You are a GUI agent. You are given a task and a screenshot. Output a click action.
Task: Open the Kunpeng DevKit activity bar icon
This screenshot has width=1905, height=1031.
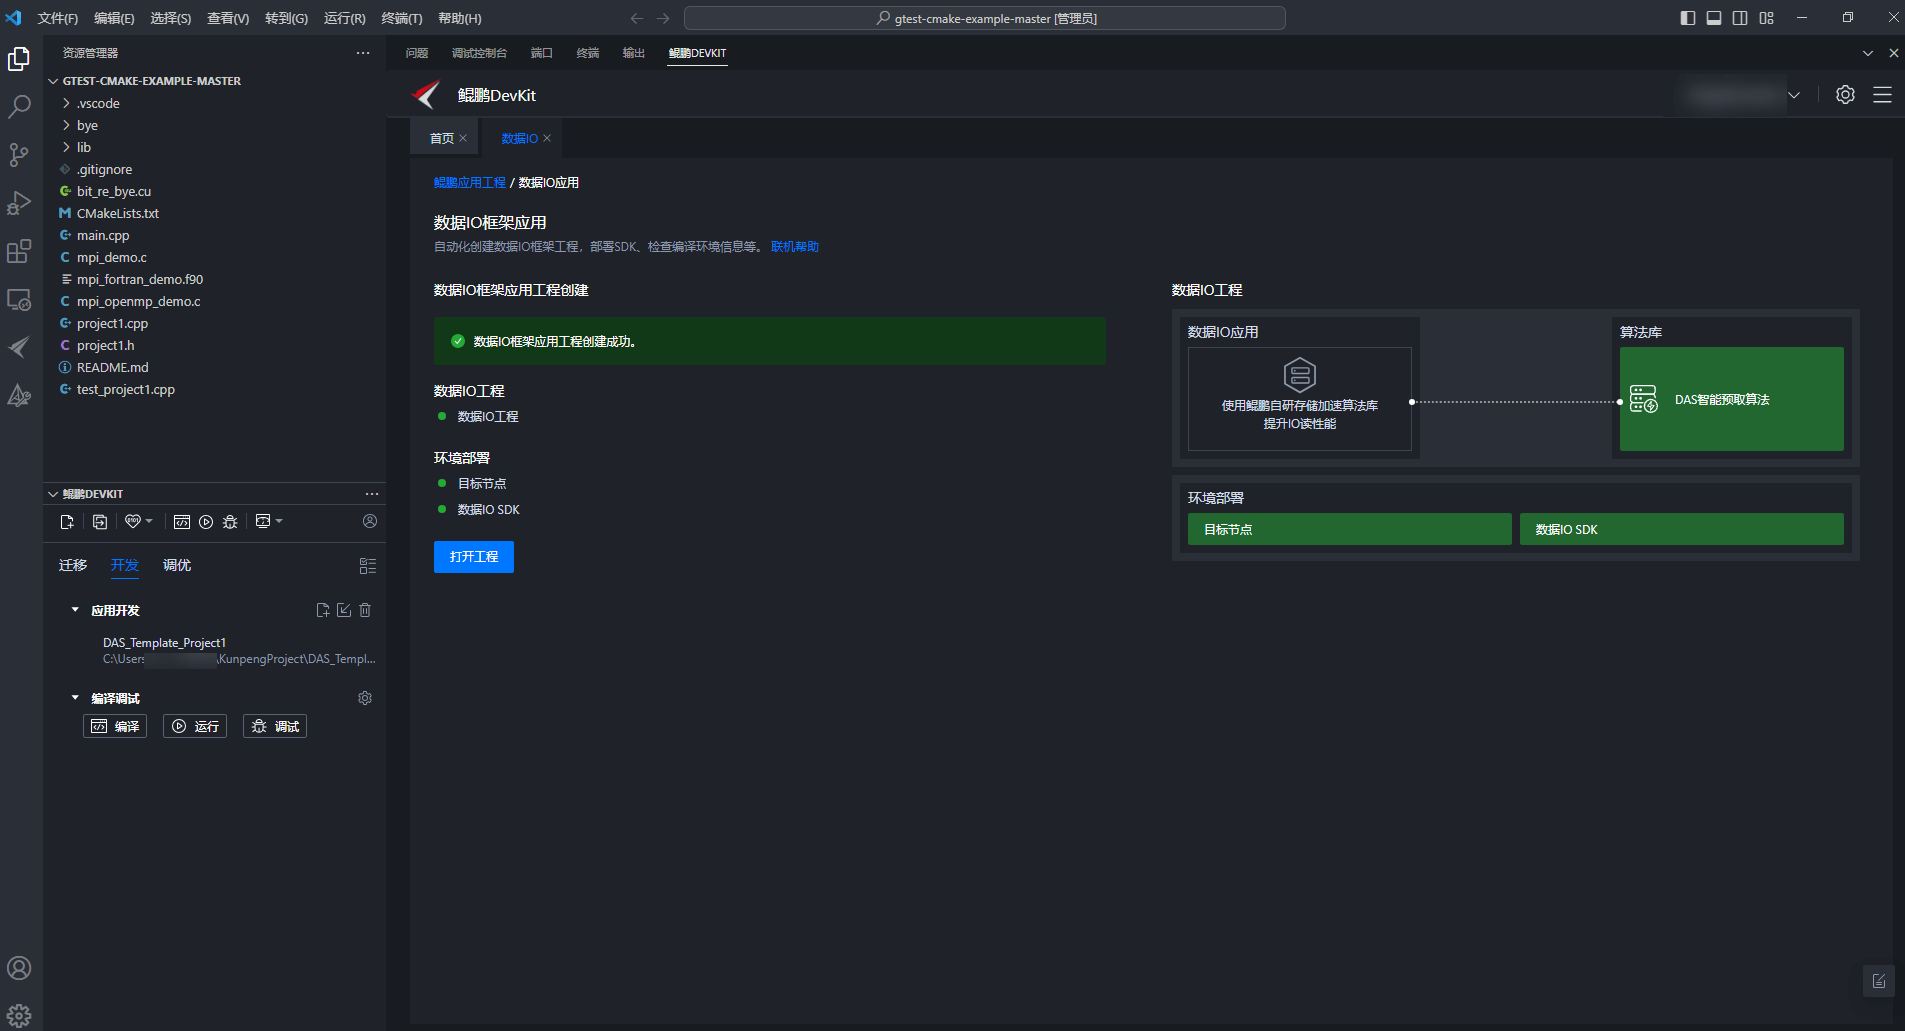(x=19, y=347)
